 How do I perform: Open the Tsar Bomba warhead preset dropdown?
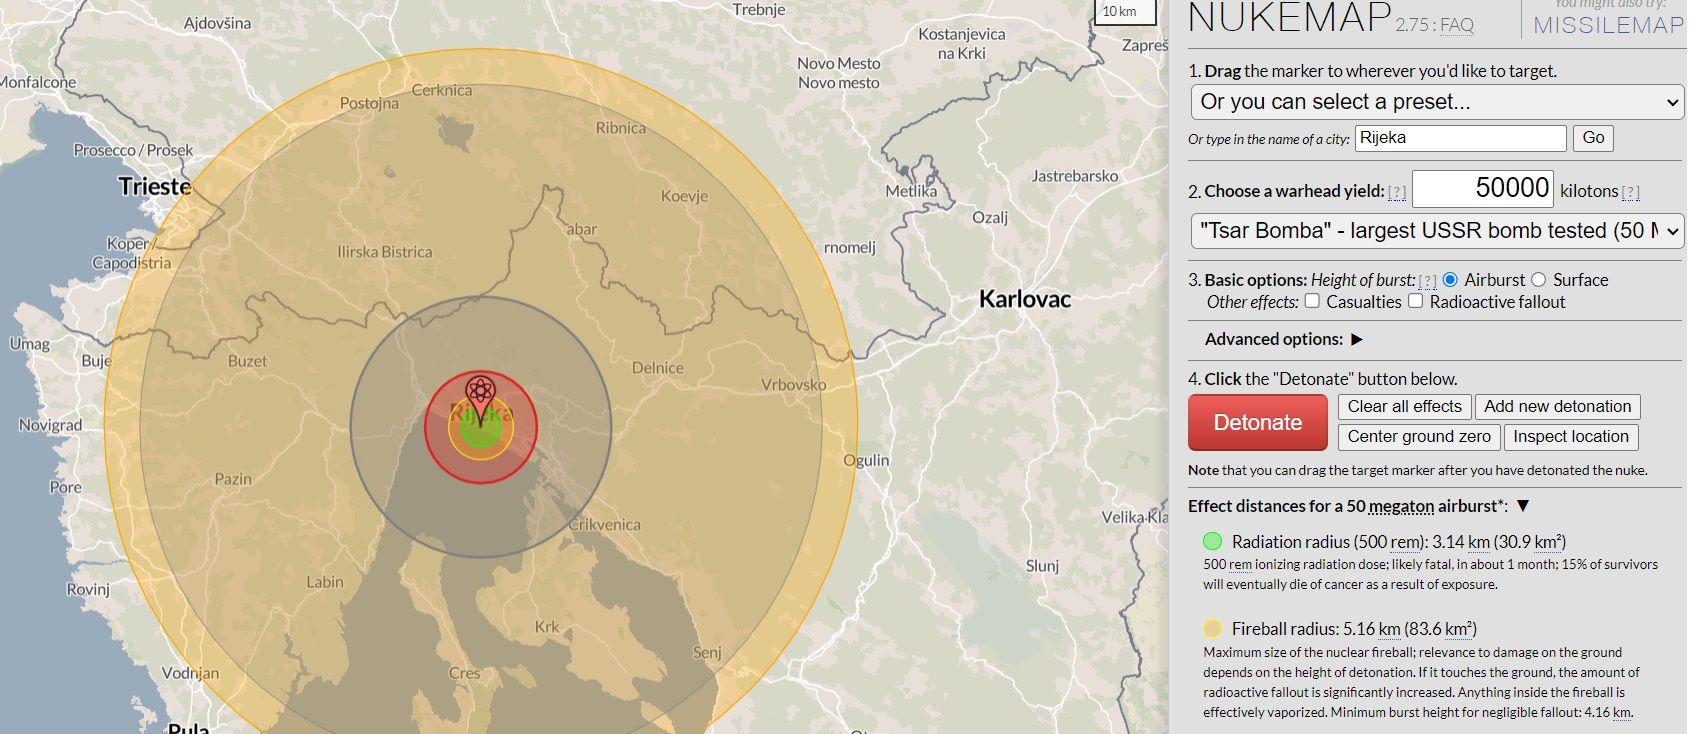(x=1436, y=231)
